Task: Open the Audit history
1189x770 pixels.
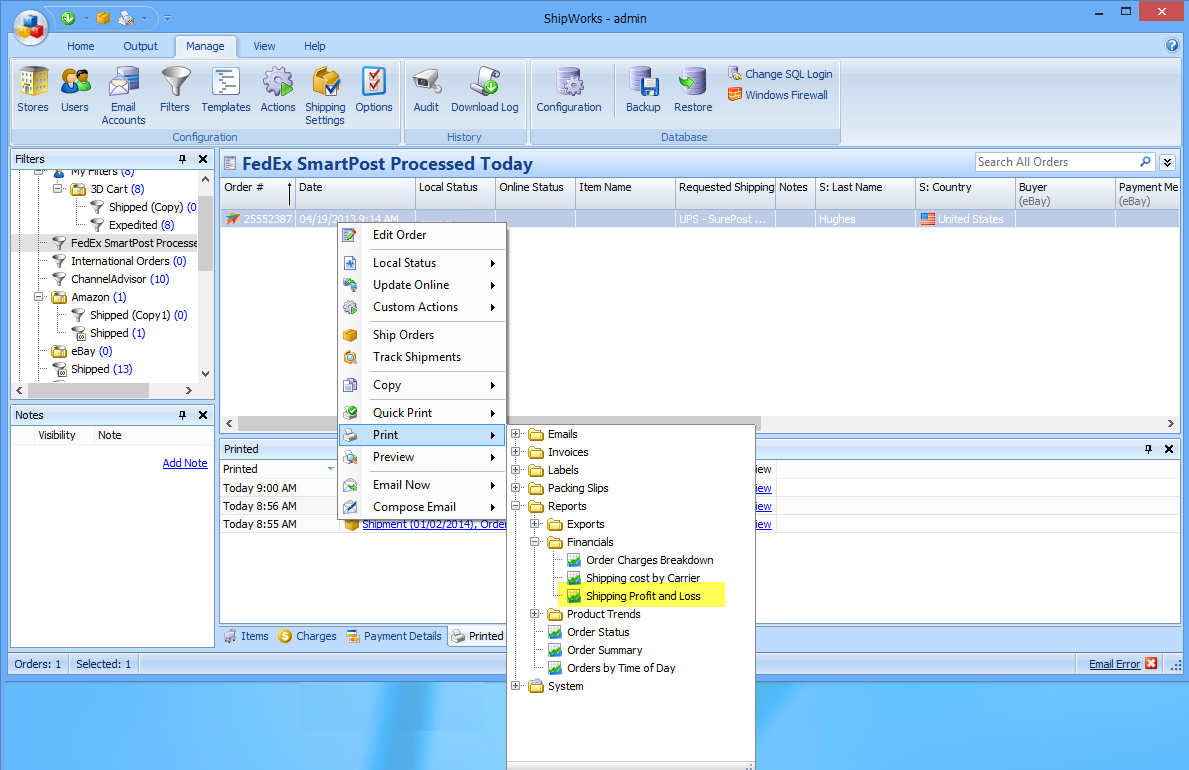Action: (x=426, y=90)
